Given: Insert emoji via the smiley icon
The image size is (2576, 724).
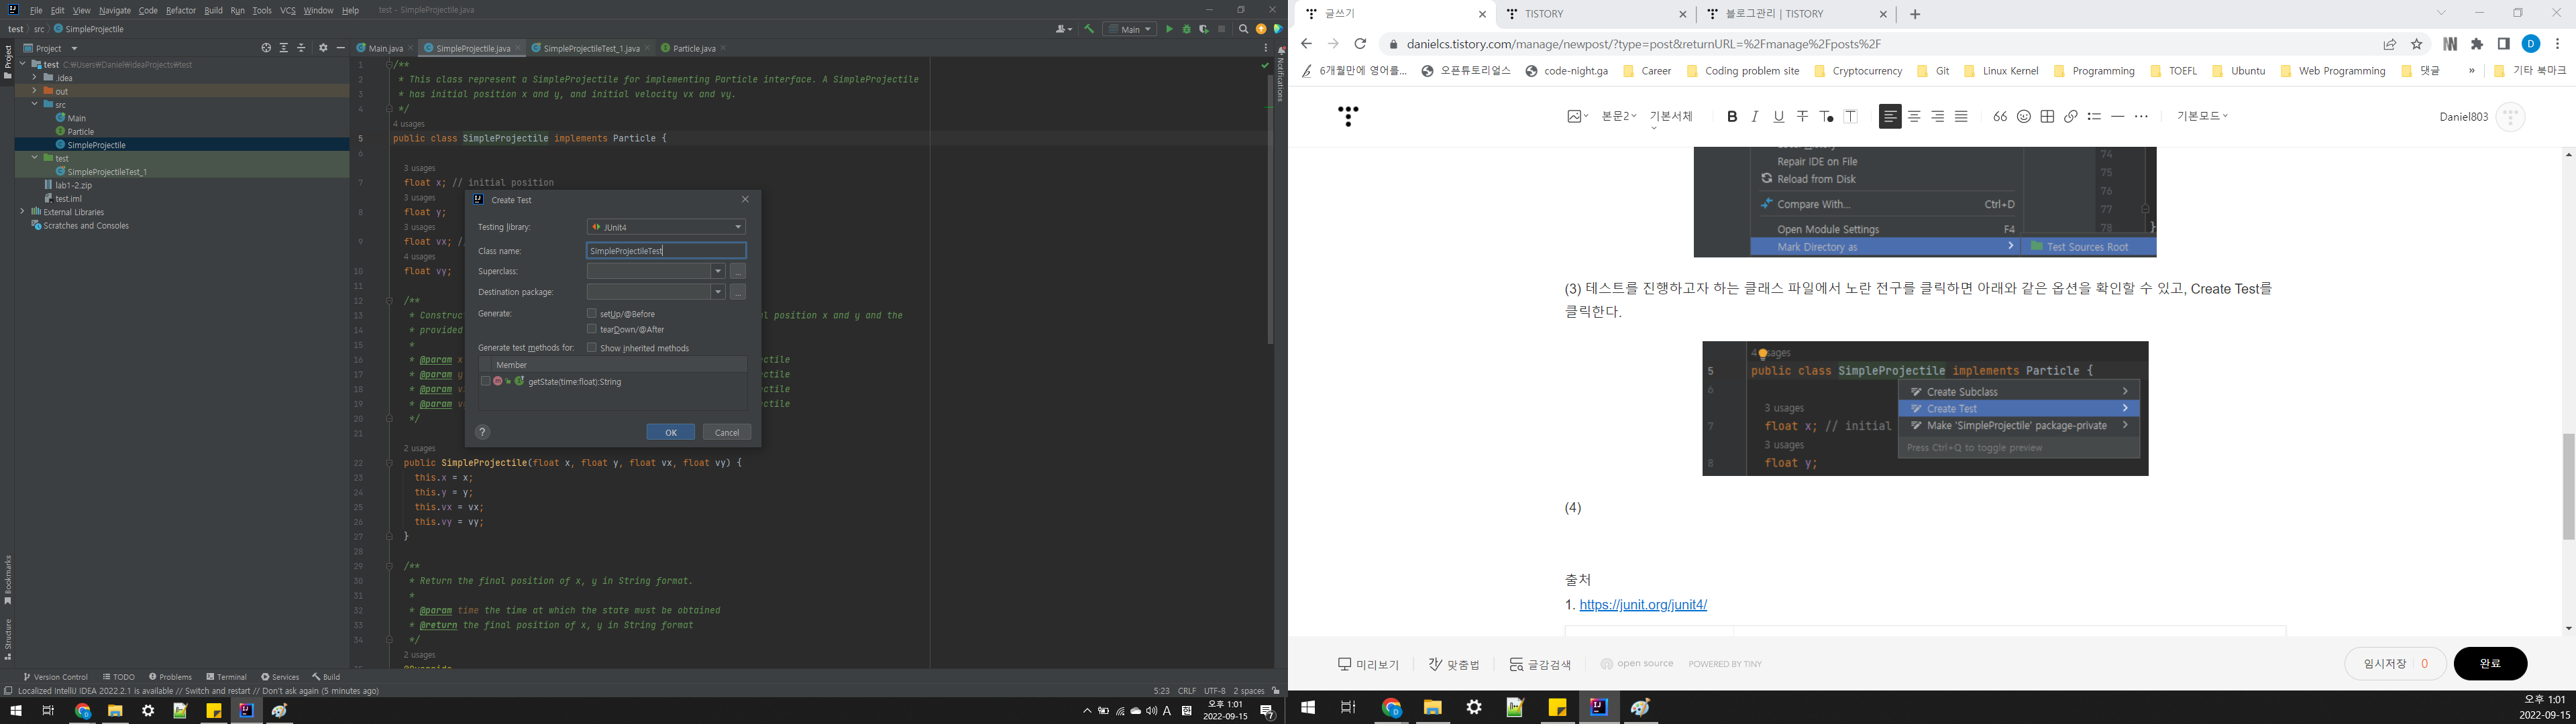Looking at the screenshot, I should click(x=2023, y=117).
